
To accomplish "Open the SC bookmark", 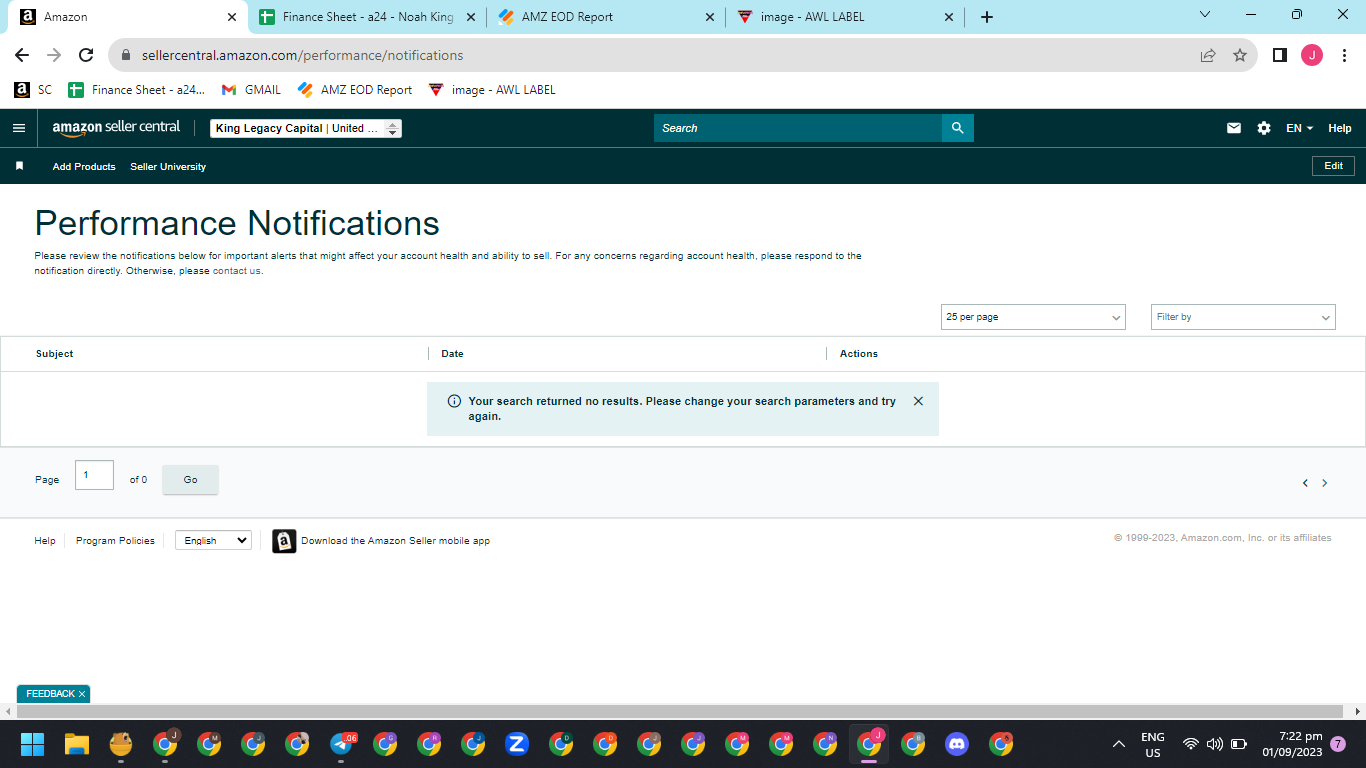I will point(33,90).
